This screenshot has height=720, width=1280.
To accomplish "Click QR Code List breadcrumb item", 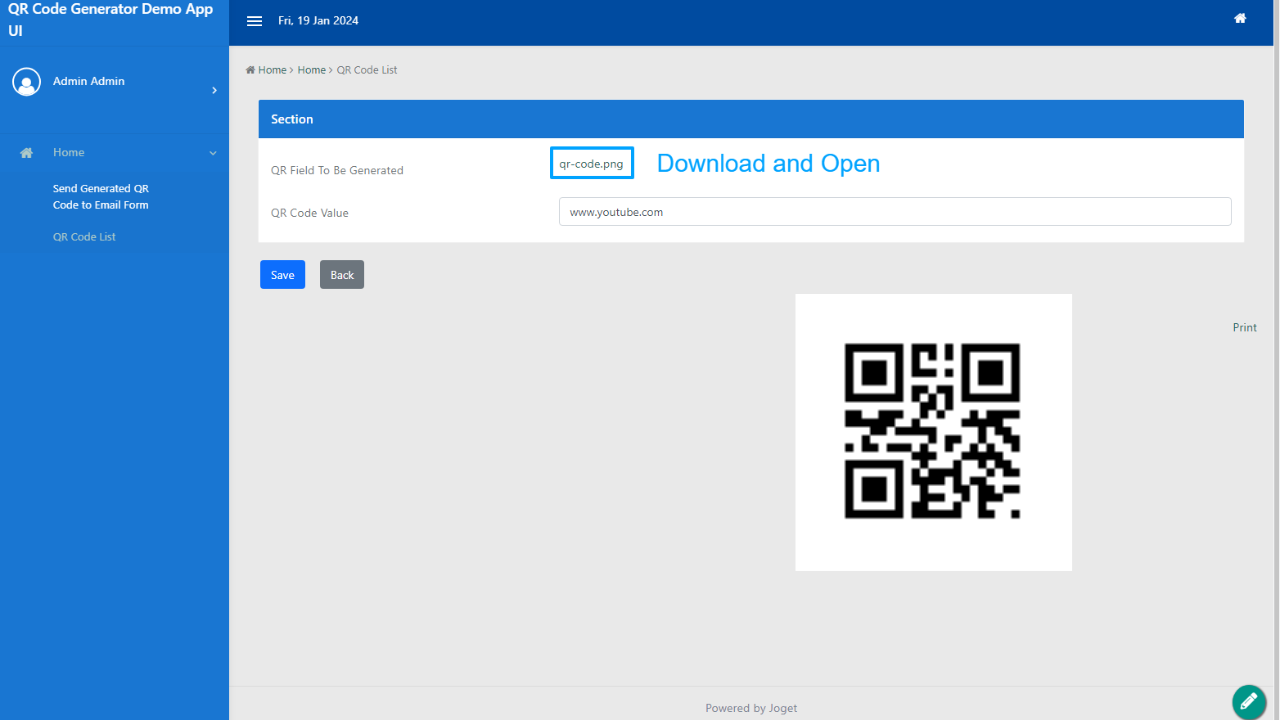I will click(367, 70).
